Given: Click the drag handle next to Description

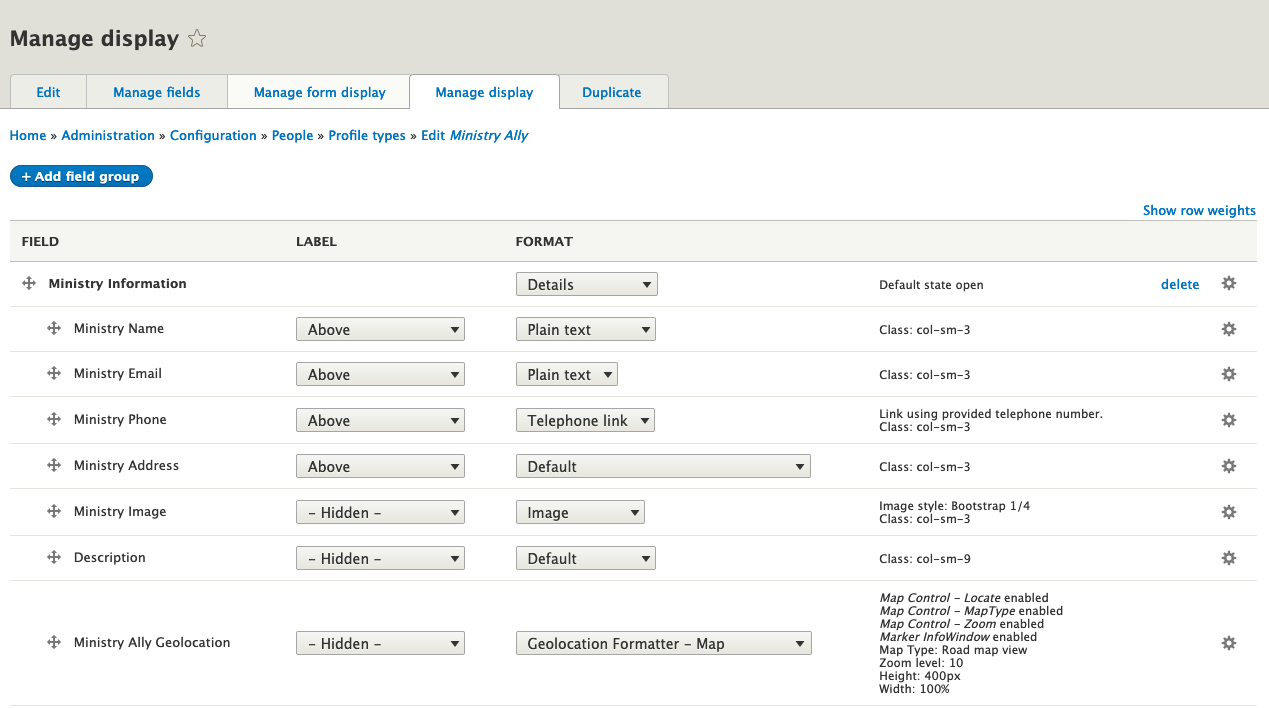Looking at the screenshot, I should [x=53, y=557].
